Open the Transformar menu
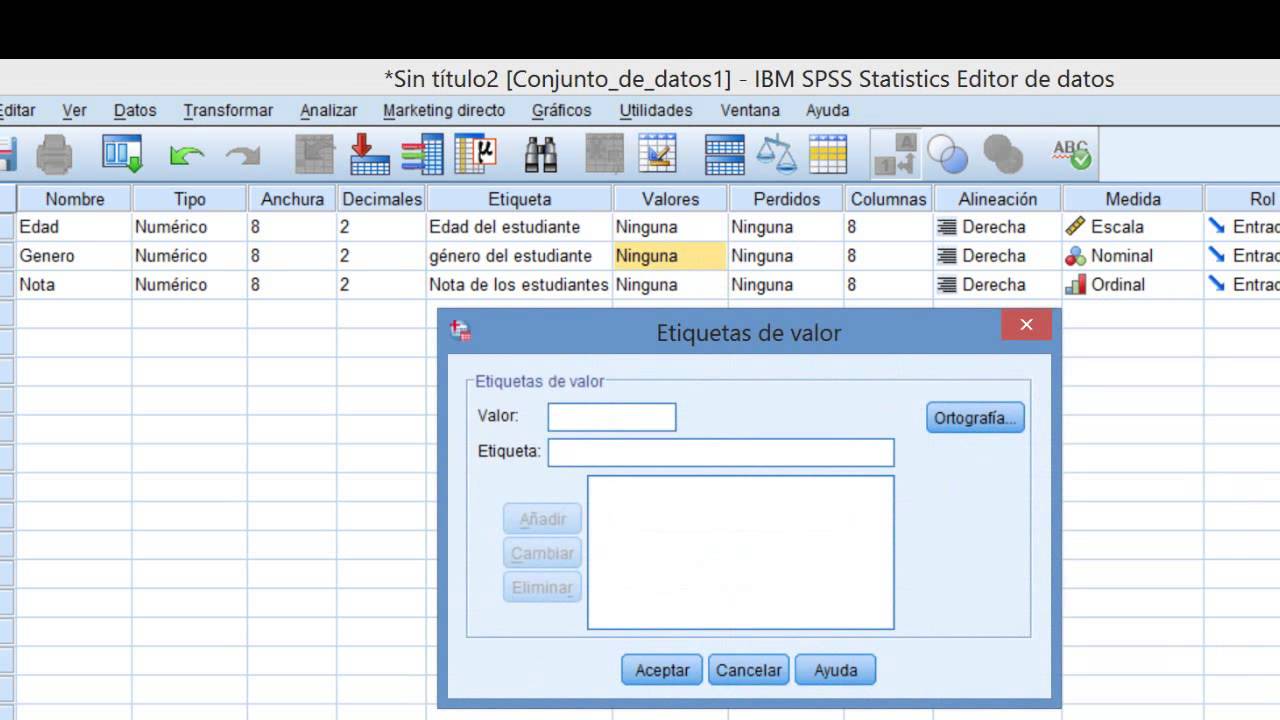 pyautogui.click(x=228, y=110)
